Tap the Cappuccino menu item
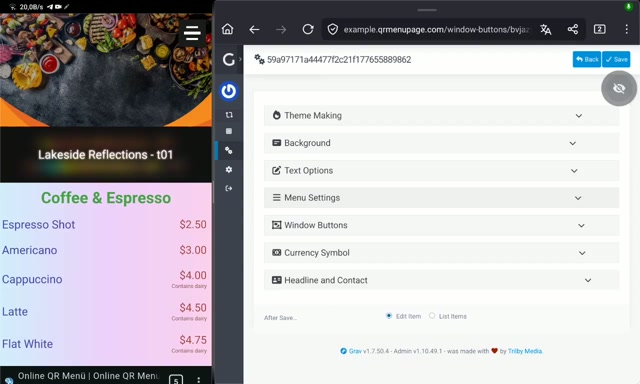This screenshot has width=640, height=384. pyautogui.click(x=32, y=280)
